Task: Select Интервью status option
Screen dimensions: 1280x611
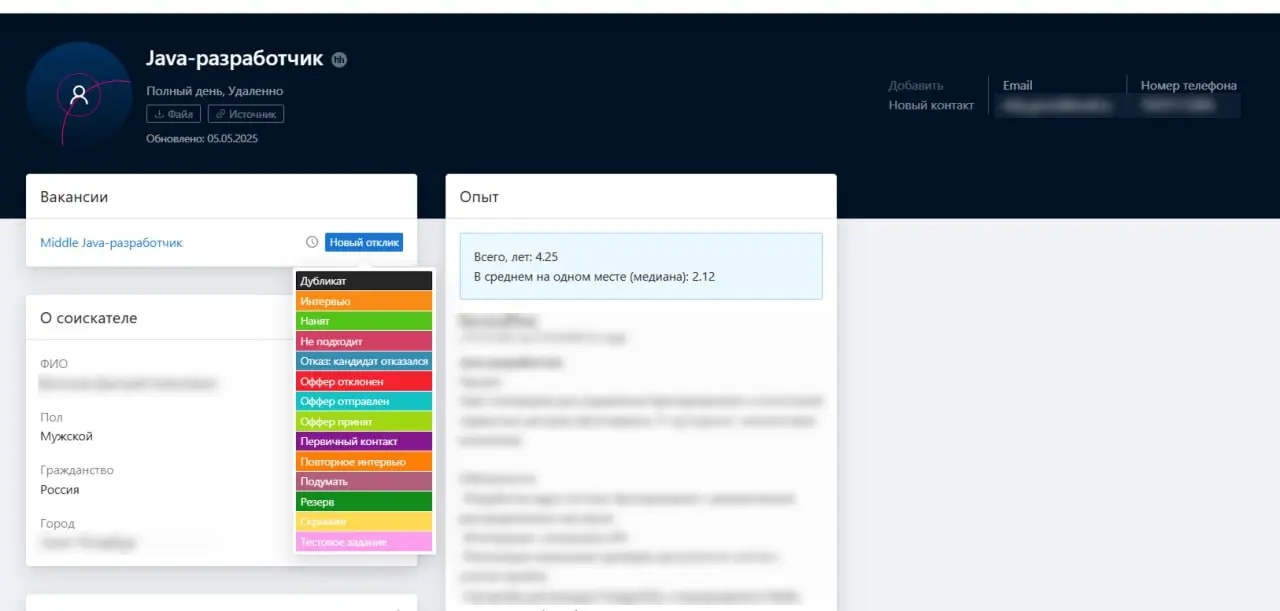Action: pyautogui.click(x=364, y=301)
